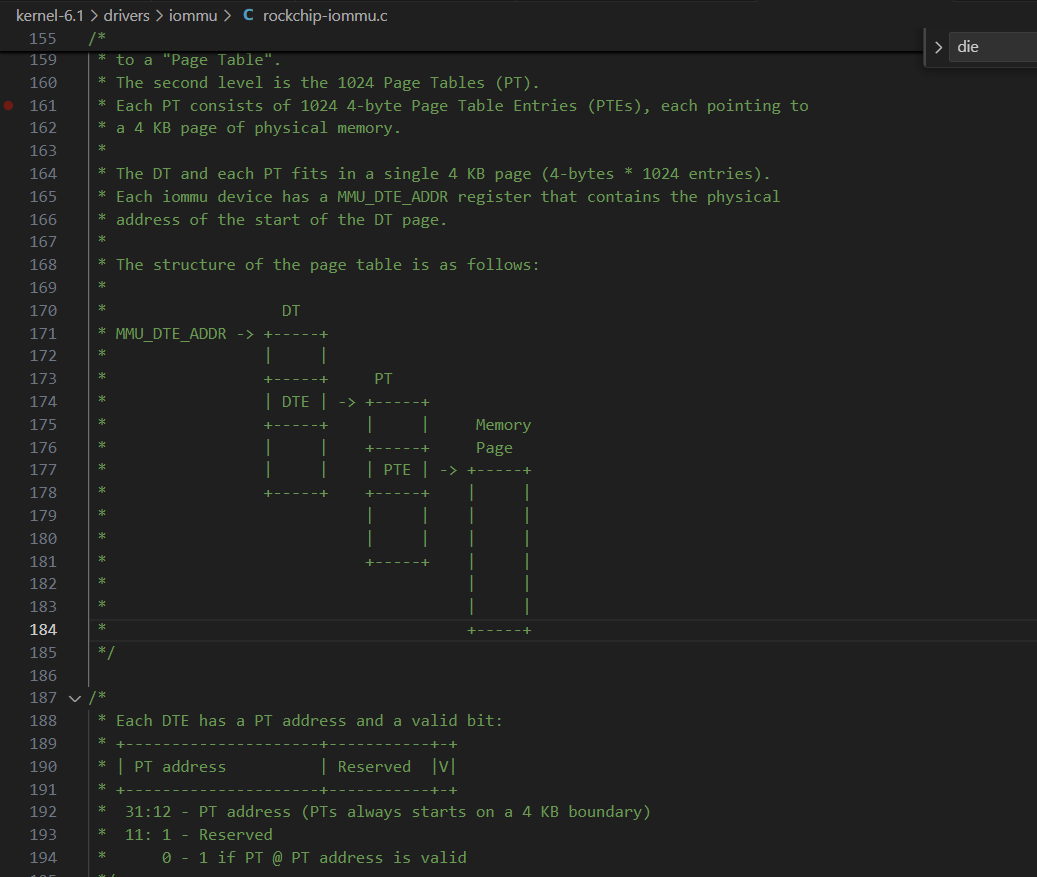Click the "DTE" label in the diagram
This screenshot has height=877, width=1037.
(295, 402)
